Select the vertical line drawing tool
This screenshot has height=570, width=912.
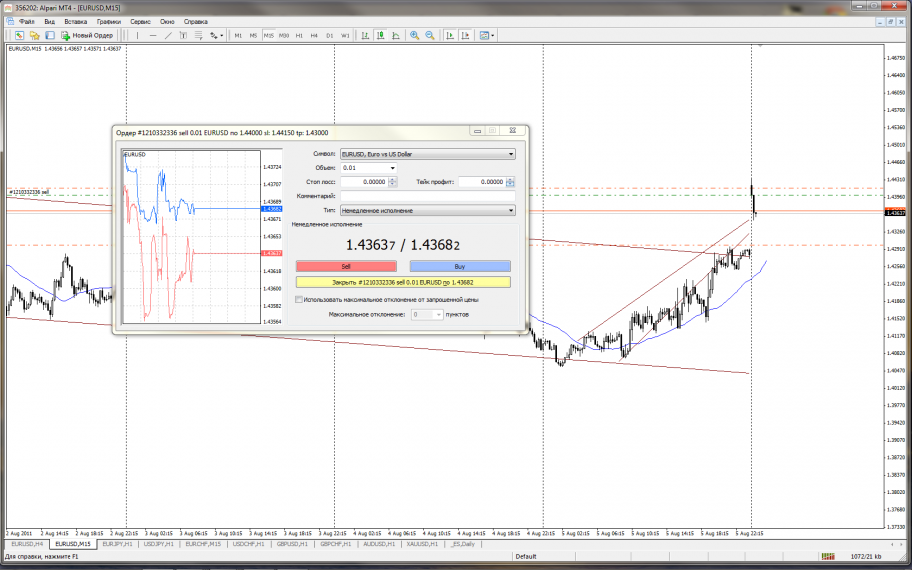coord(138,35)
